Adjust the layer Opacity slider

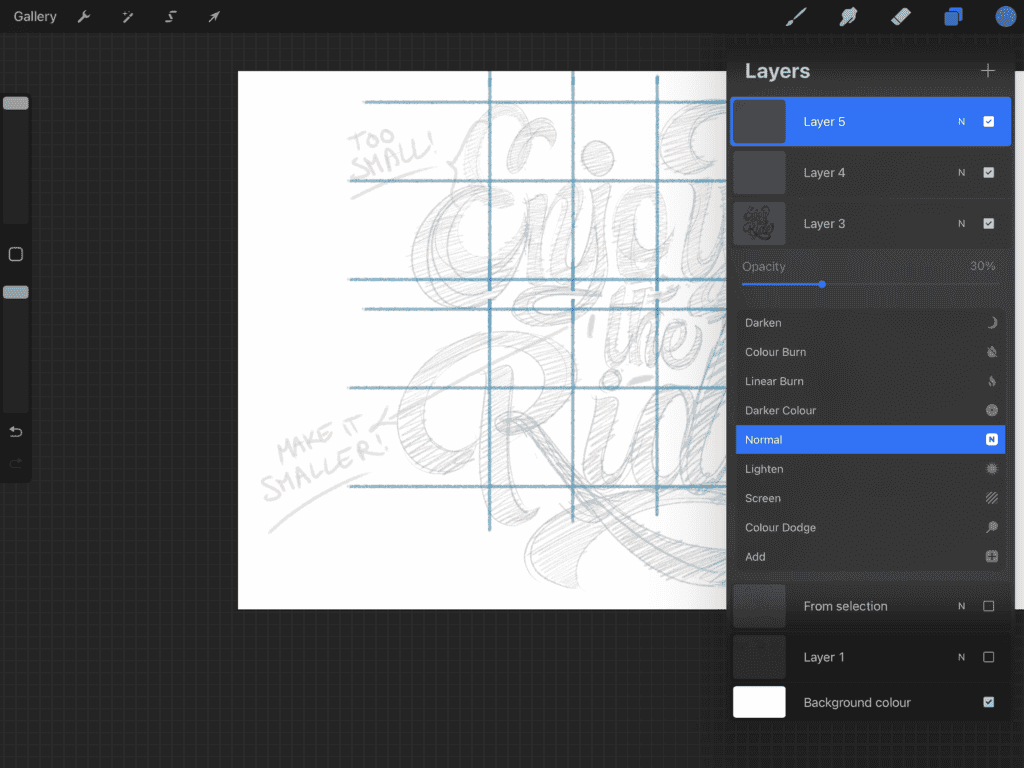(822, 284)
